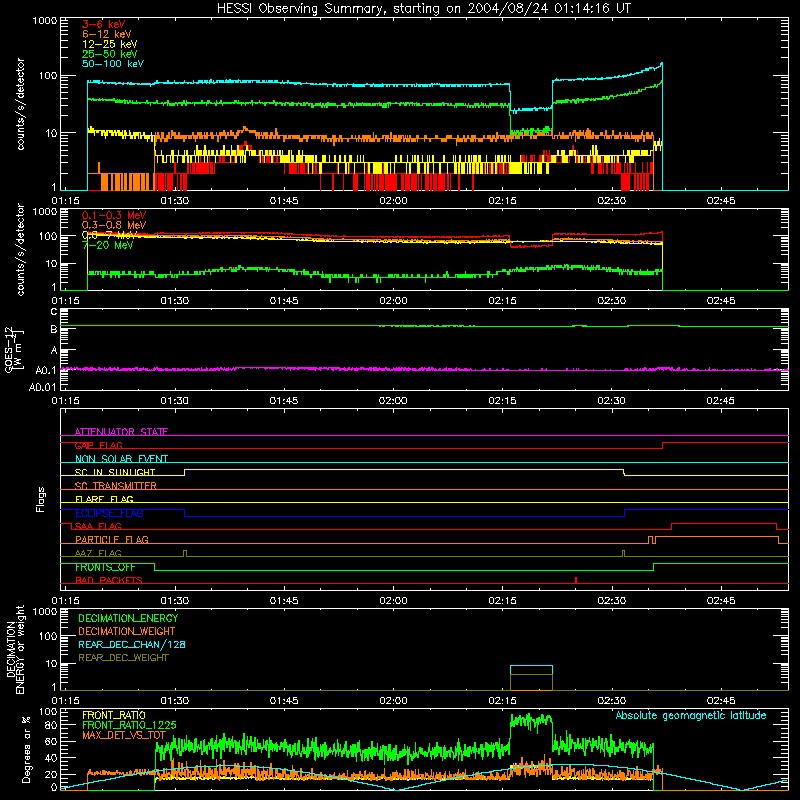Click the Flags axis label
The width and height of the screenshot is (800, 800).
click(40, 499)
